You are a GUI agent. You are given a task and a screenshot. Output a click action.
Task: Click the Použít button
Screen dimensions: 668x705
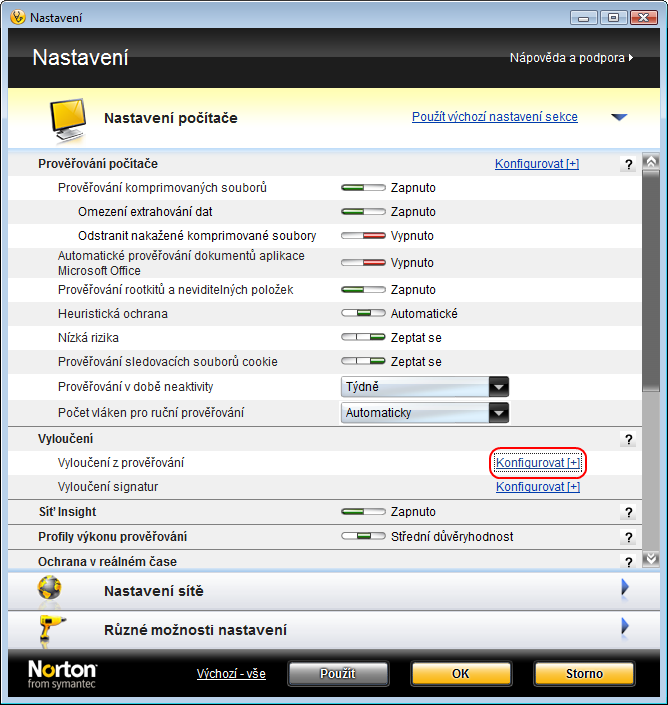[338, 674]
